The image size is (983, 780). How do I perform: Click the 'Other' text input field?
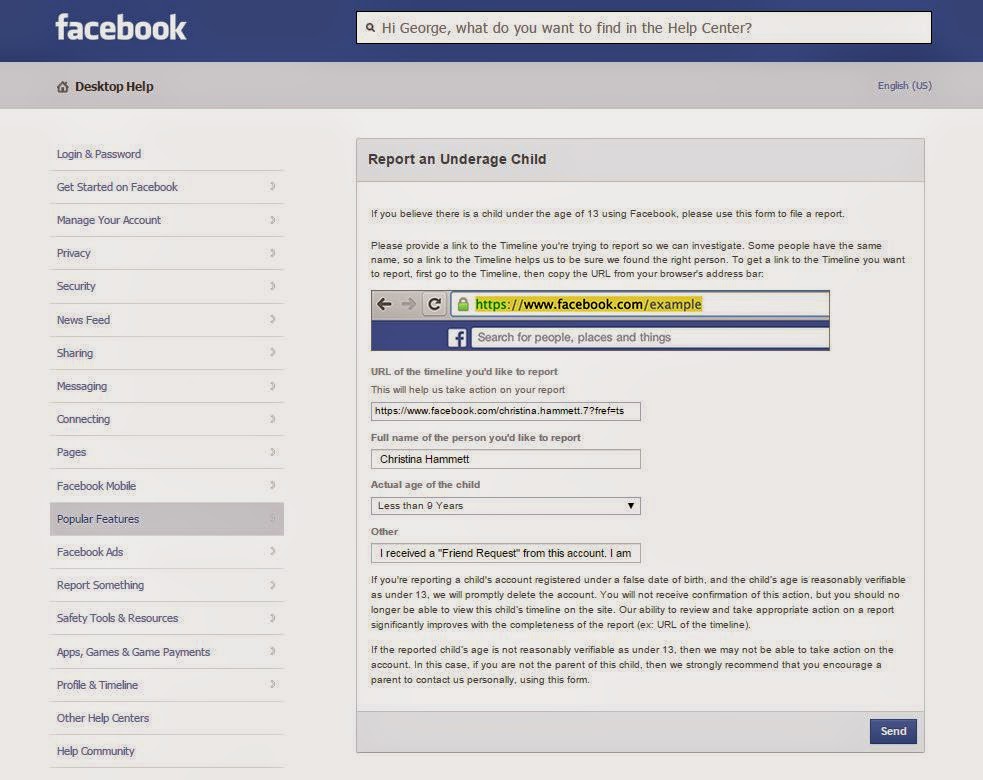[505, 553]
